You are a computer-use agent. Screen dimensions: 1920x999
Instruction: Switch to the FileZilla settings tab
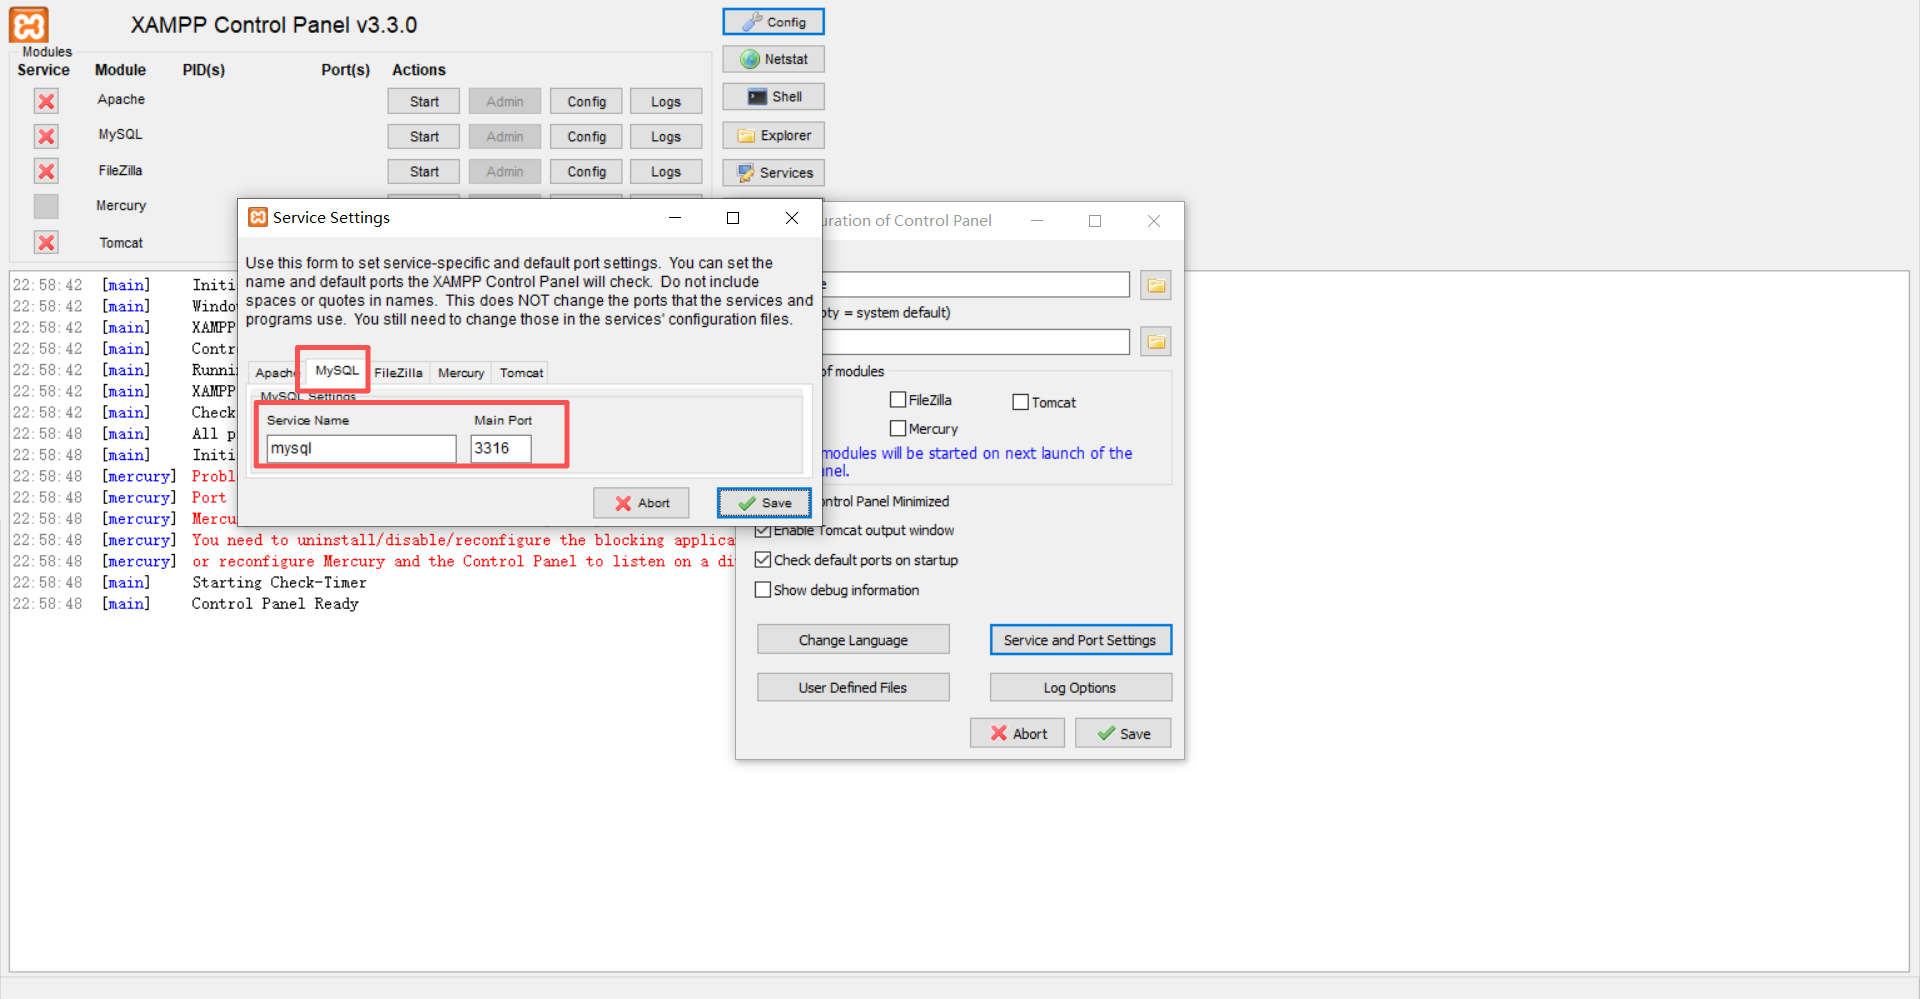pos(398,373)
